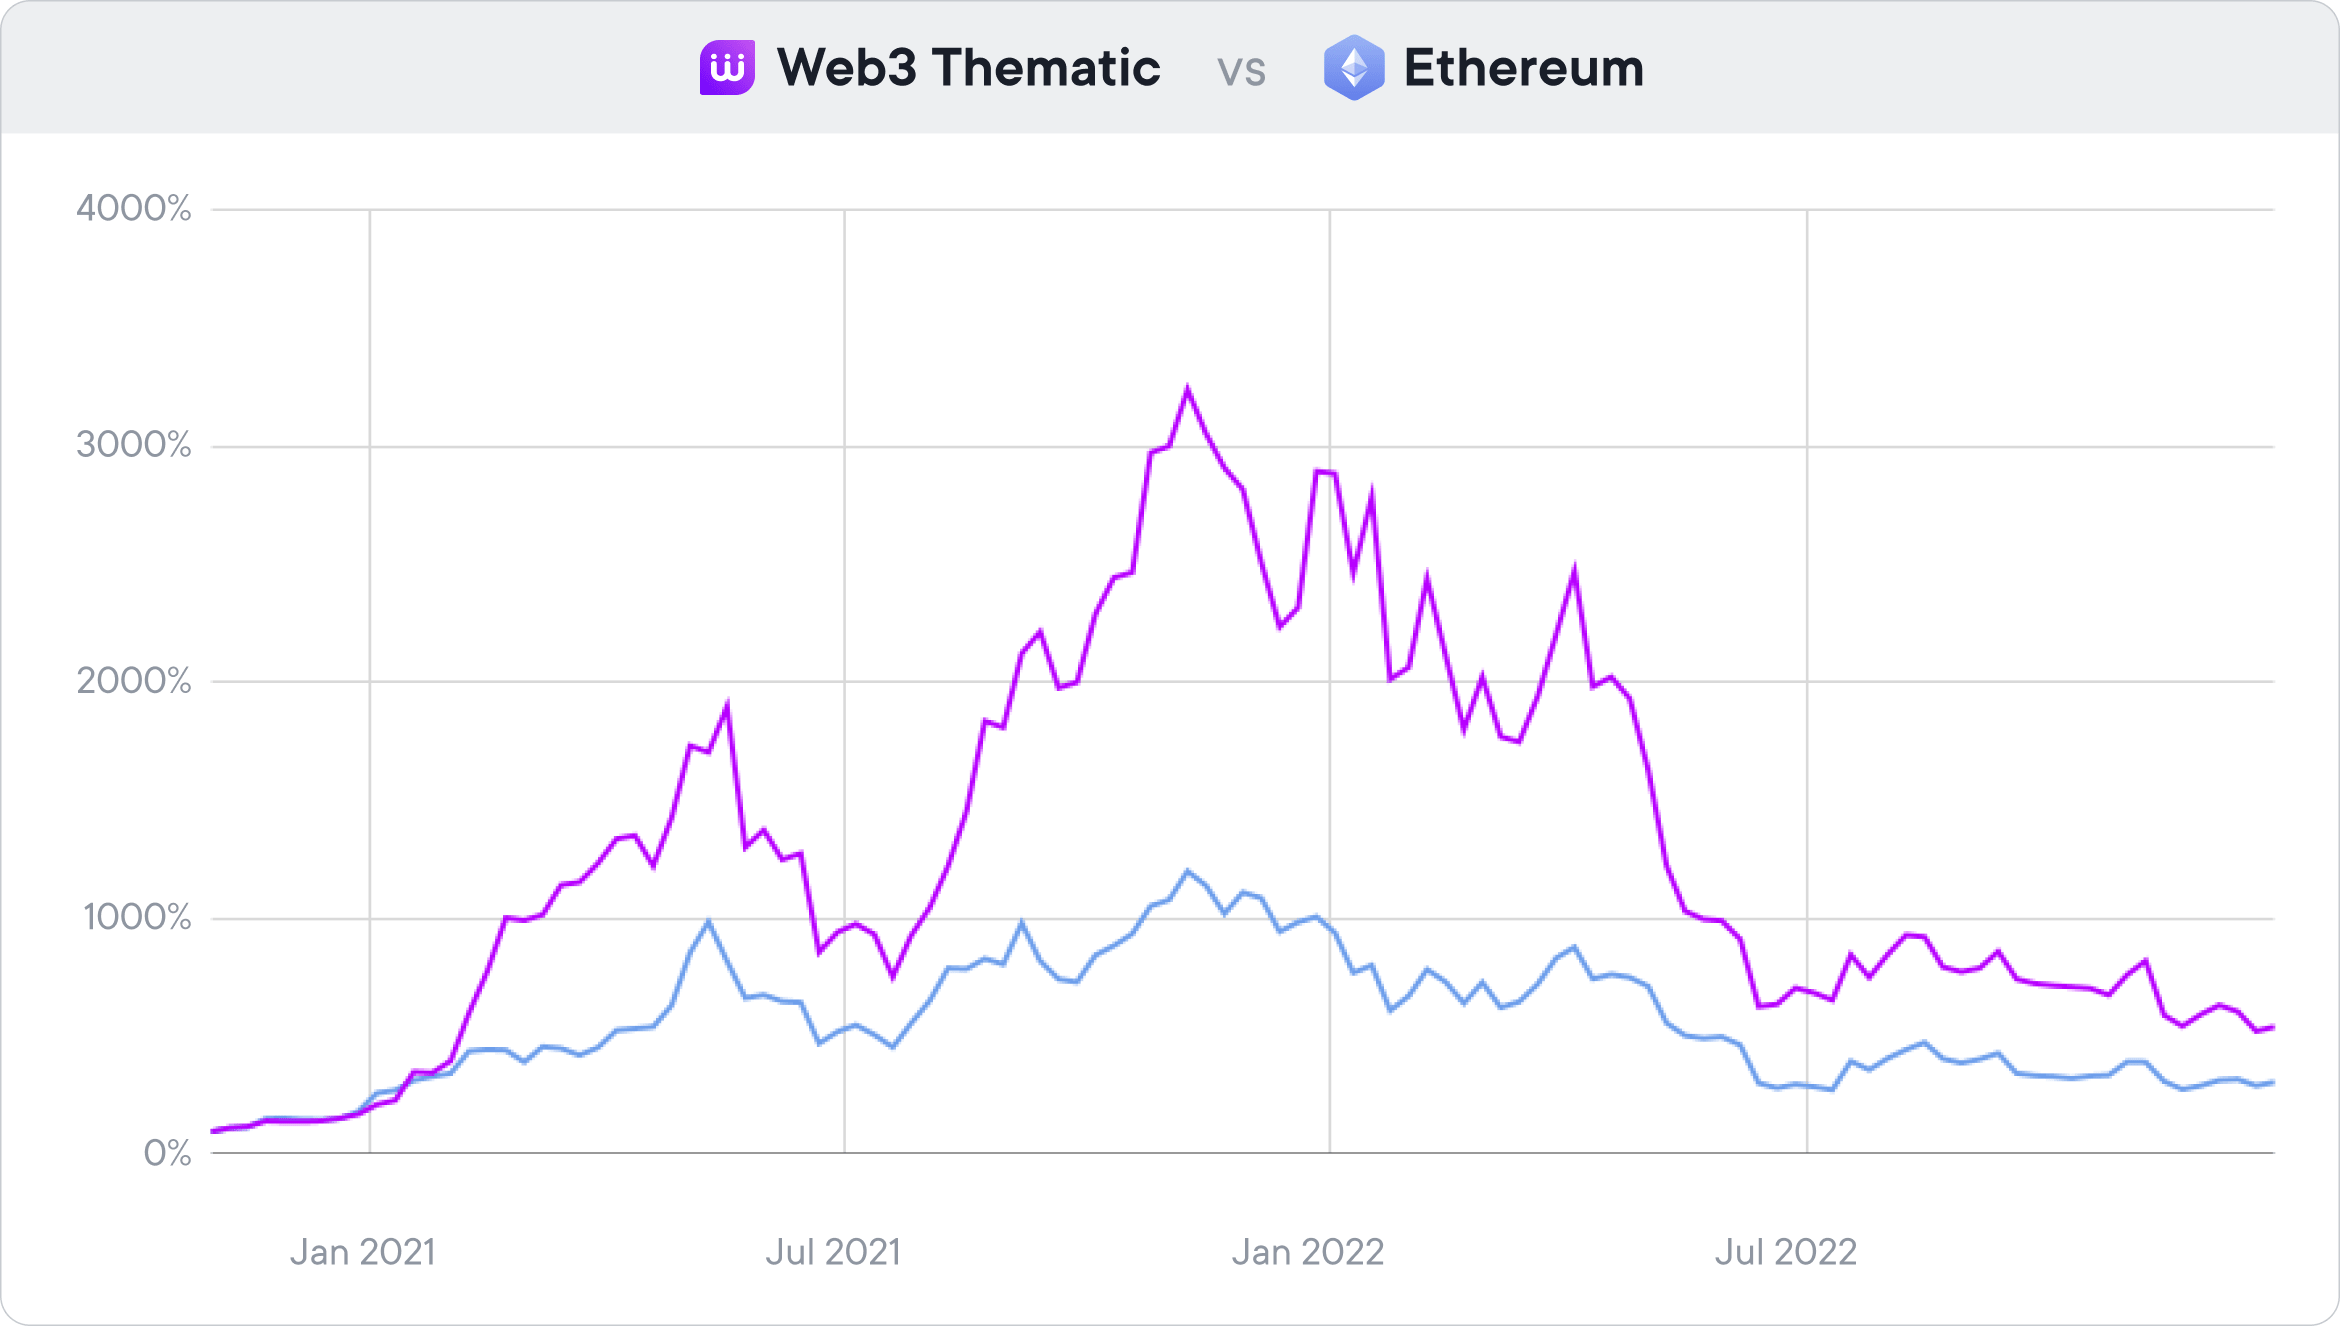Click the blue Ethereum diamond logo icon

[1354, 68]
